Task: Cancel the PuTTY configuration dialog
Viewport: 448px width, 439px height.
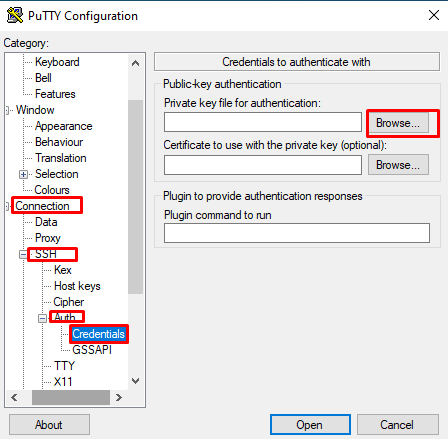Action: [x=398, y=425]
